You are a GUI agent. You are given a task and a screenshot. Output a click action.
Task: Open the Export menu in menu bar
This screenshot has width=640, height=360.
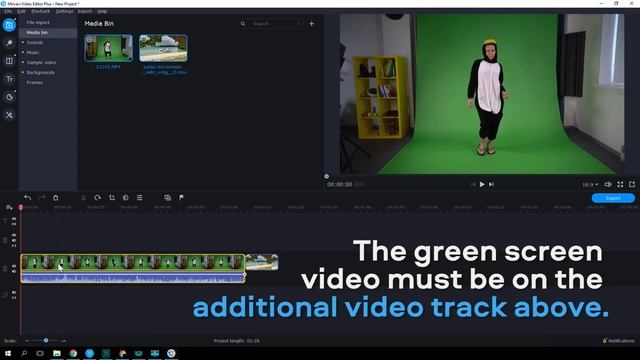(84, 11)
